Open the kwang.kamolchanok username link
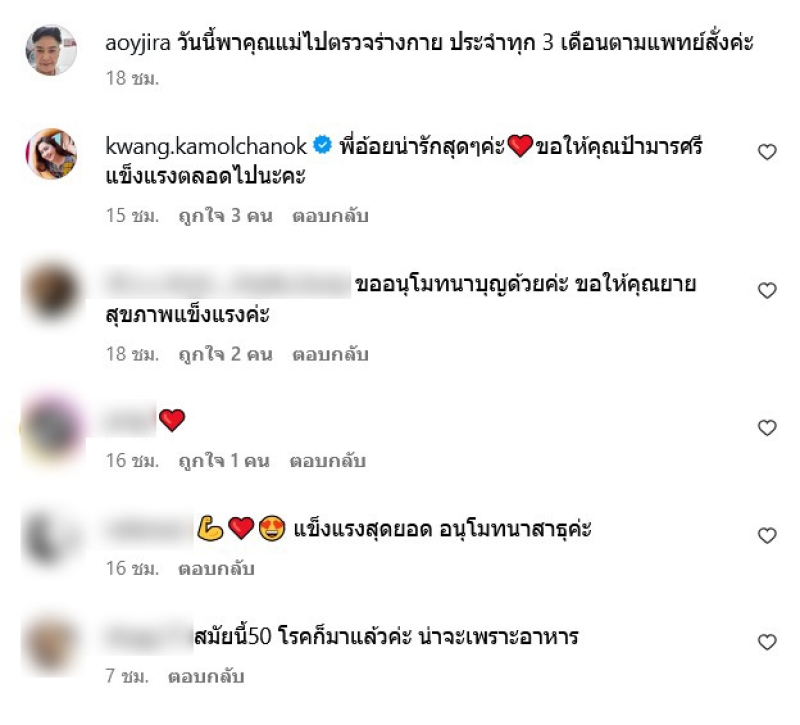 point(206,146)
